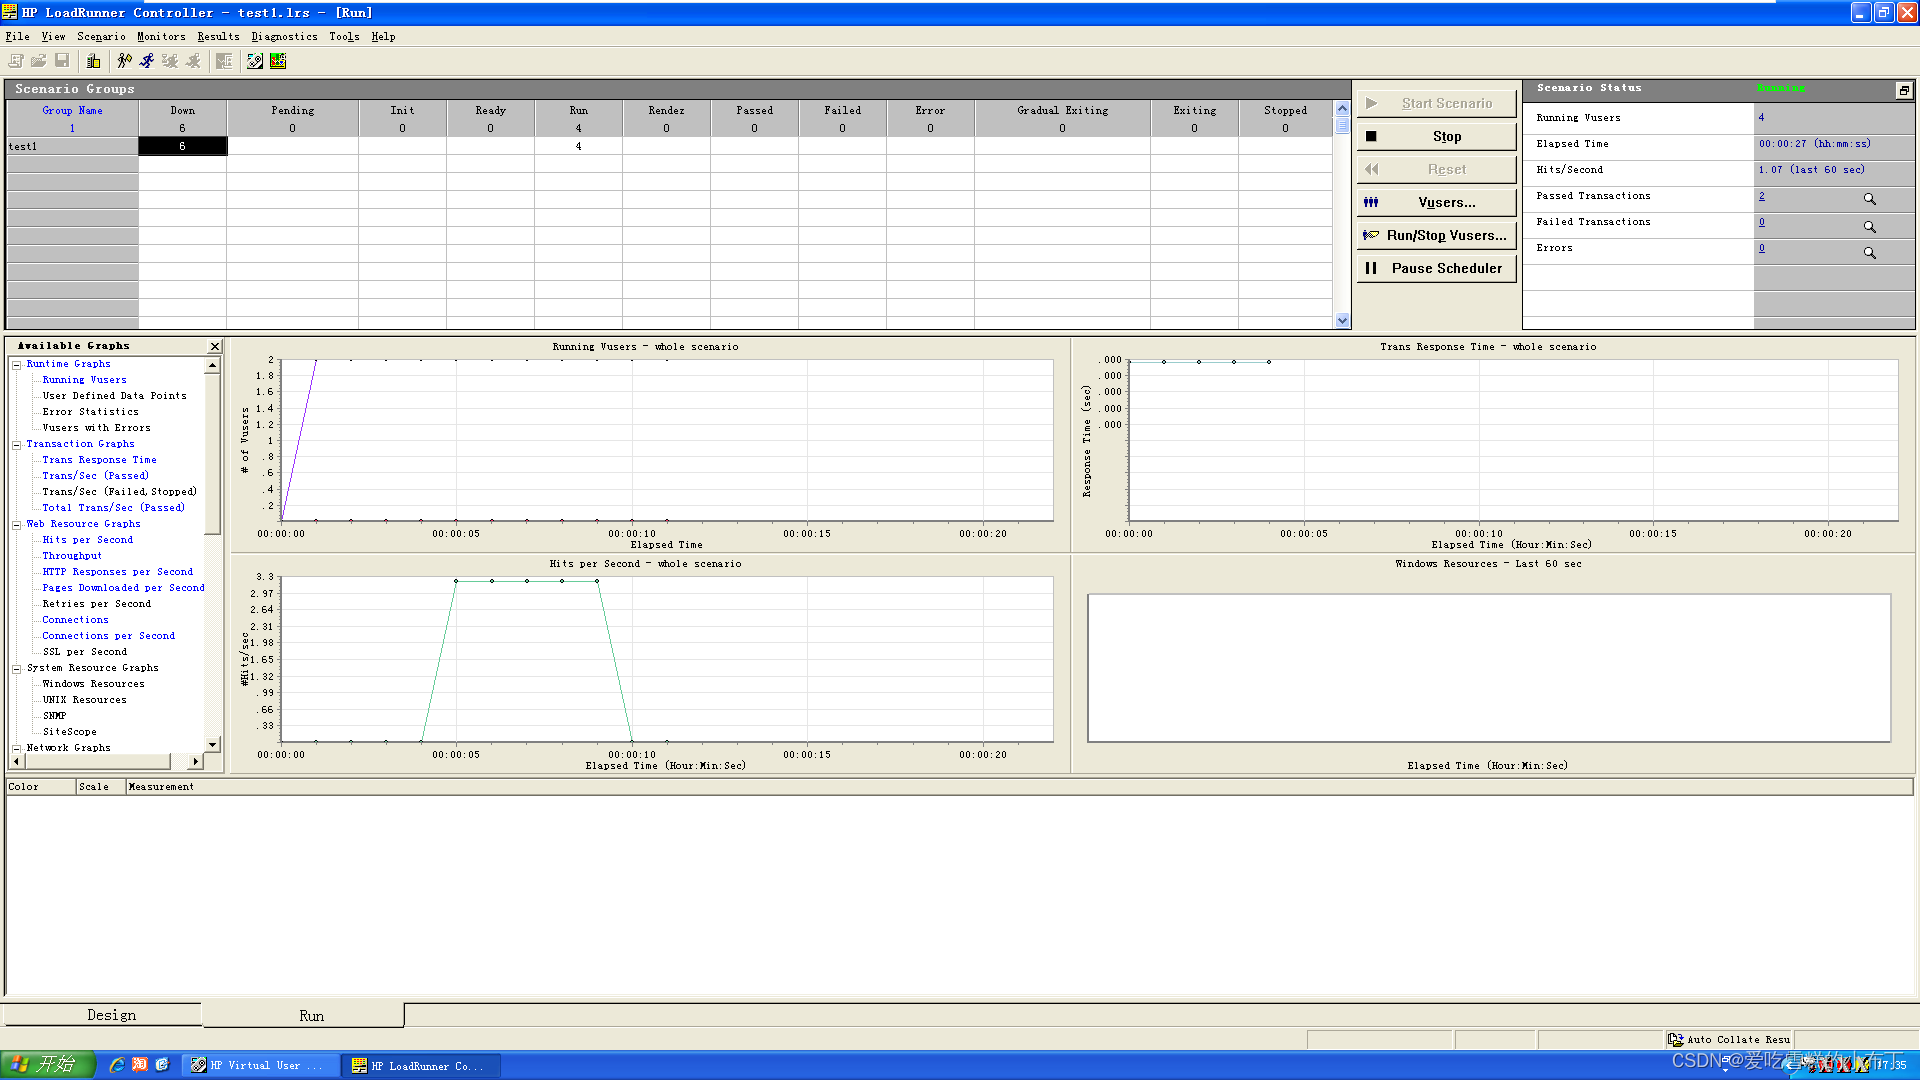Click the grayed Stop Vusers toolbar icon

pos(193,61)
